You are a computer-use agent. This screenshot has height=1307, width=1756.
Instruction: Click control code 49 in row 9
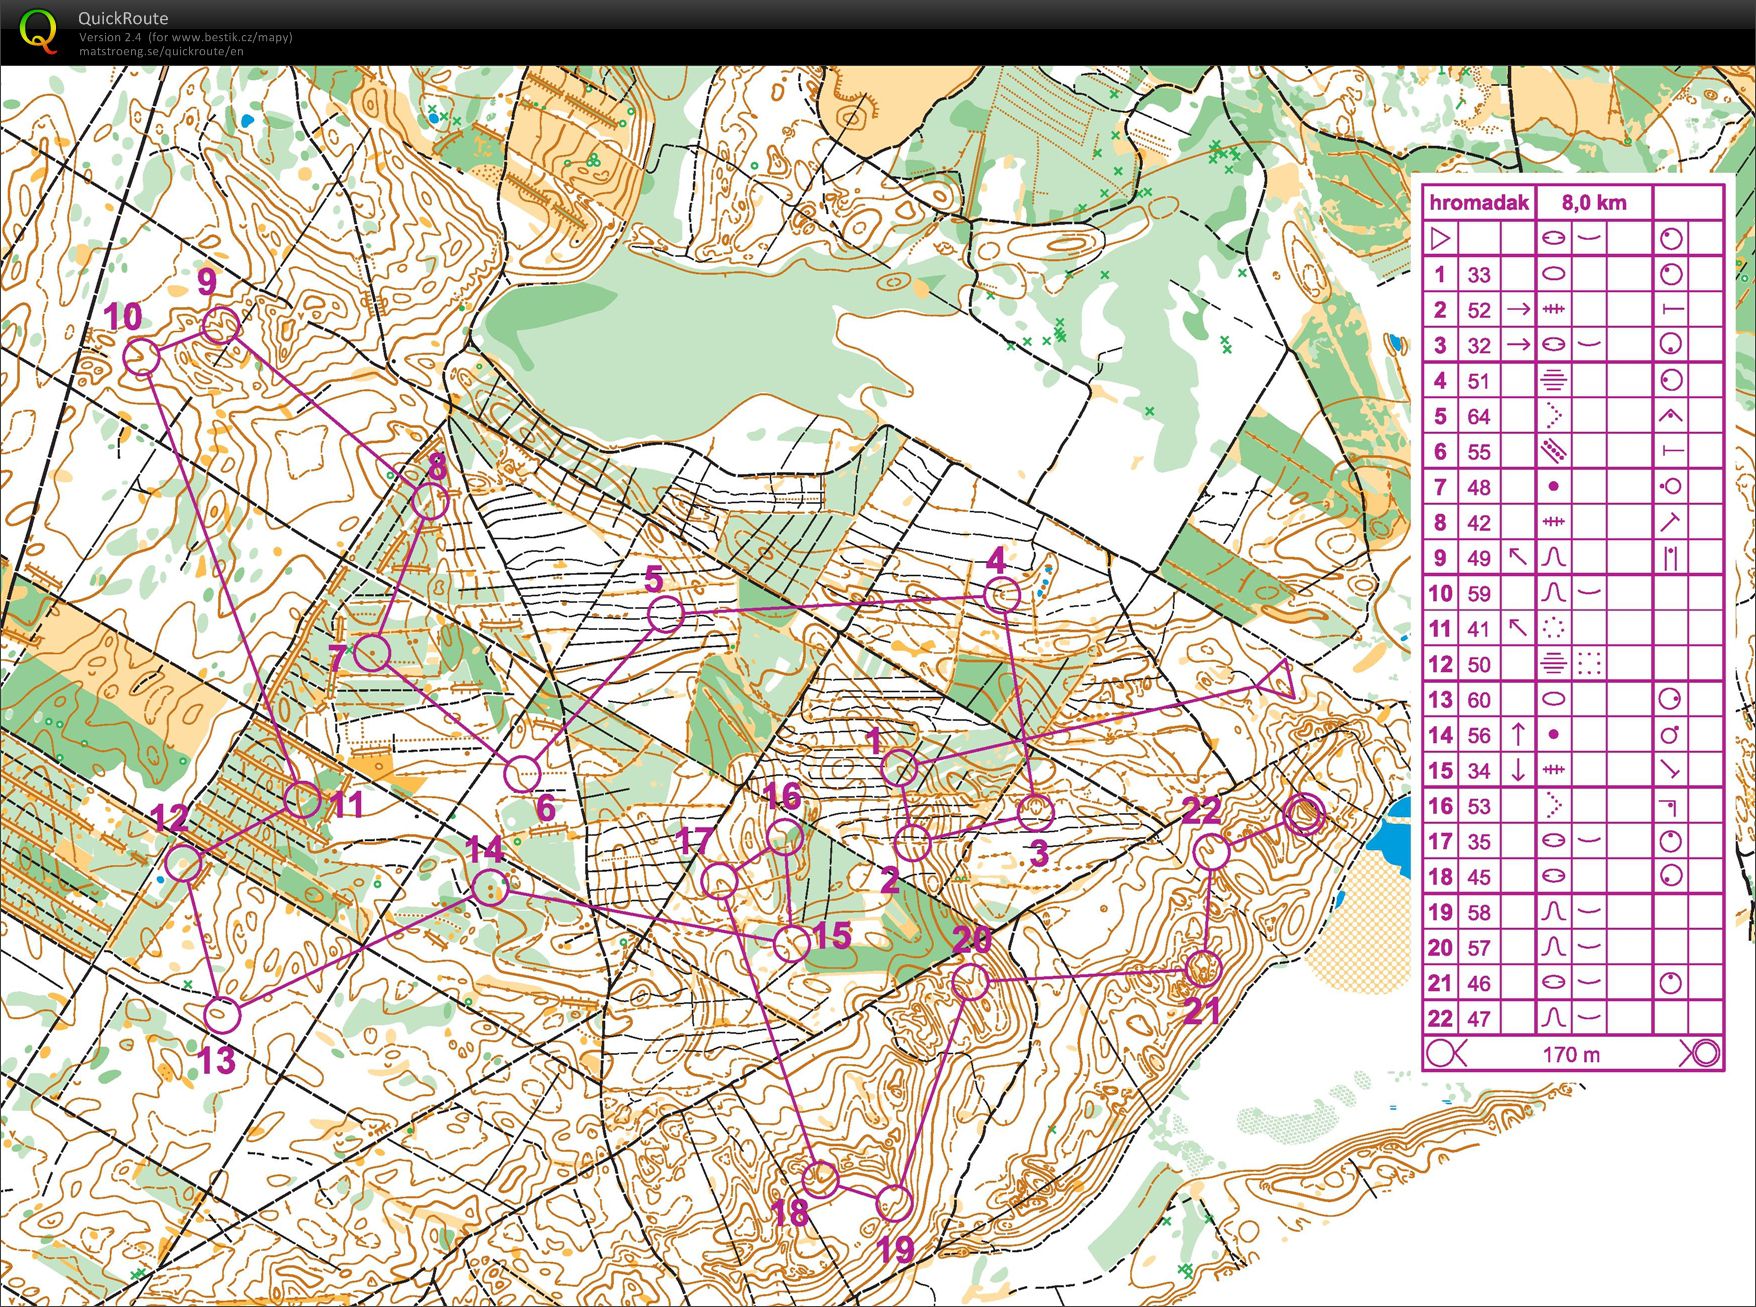pyautogui.click(x=1479, y=558)
